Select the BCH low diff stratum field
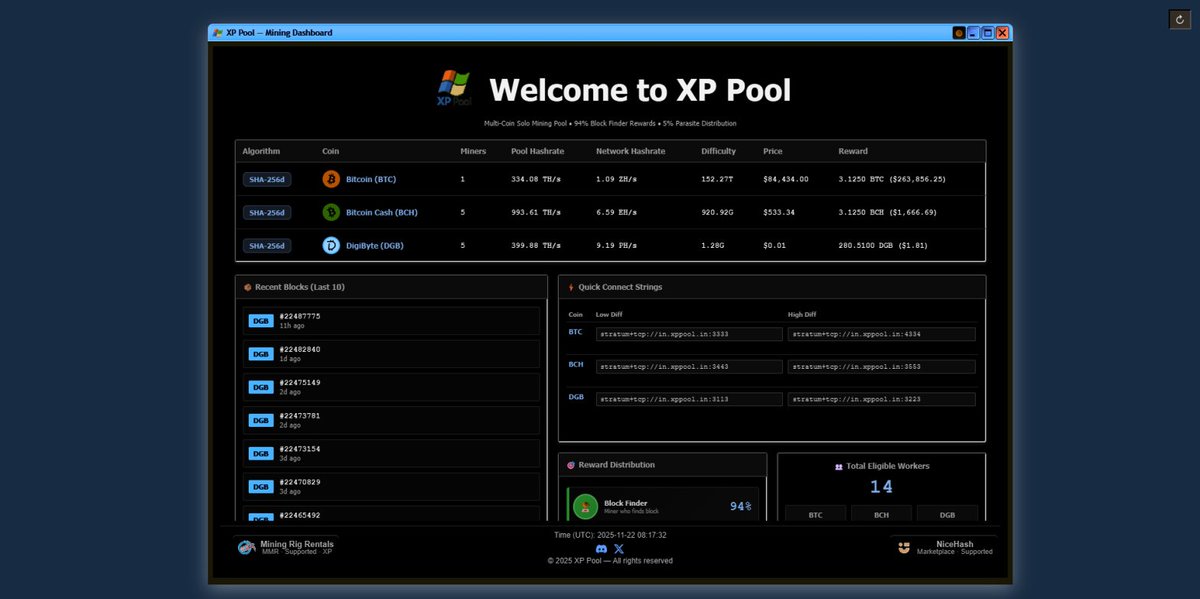The width and height of the screenshot is (1200, 599). click(x=689, y=367)
